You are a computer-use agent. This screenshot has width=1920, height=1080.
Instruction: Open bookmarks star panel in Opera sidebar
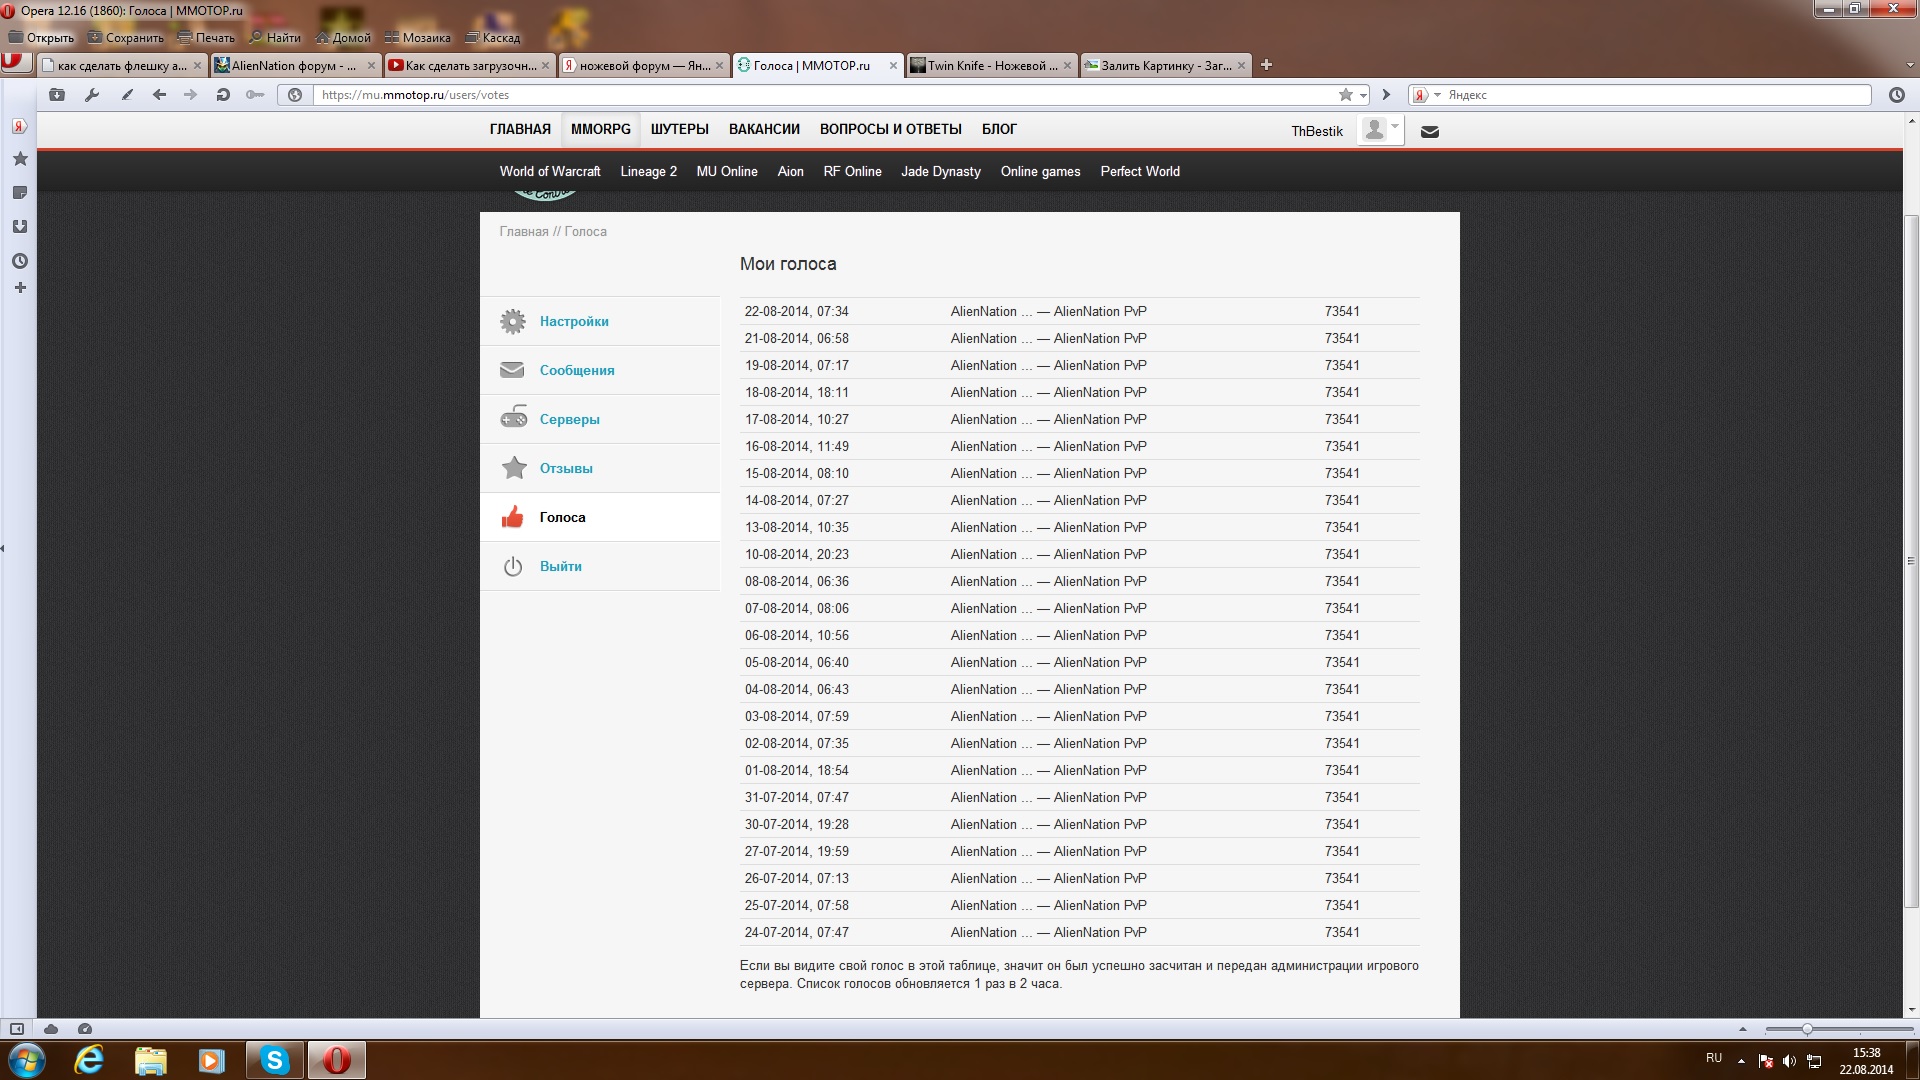coord(19,159)
